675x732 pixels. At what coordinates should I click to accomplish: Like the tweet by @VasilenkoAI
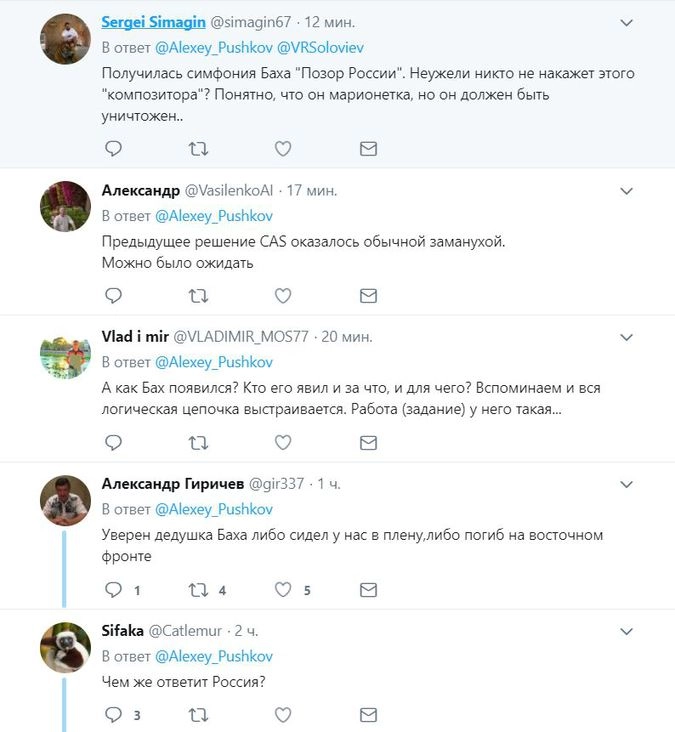pyautogui.click(x=283, y=295)
